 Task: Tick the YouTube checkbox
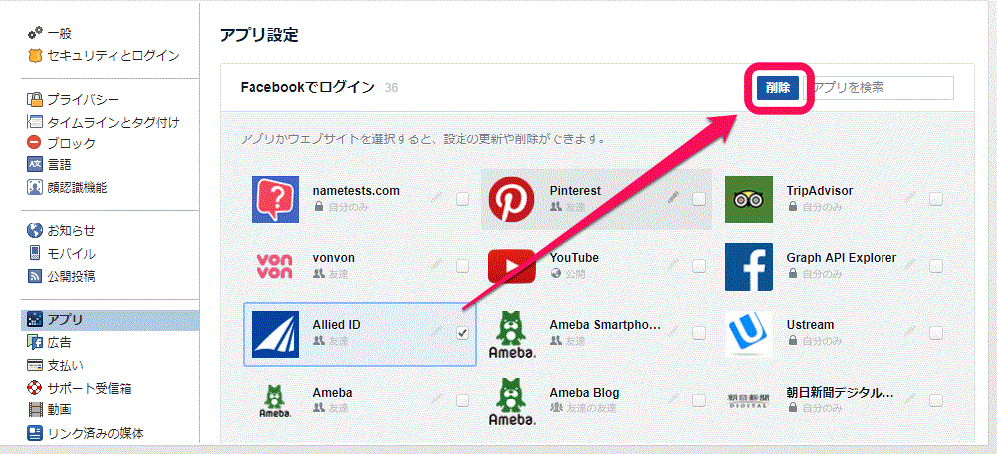coord(699,265)
